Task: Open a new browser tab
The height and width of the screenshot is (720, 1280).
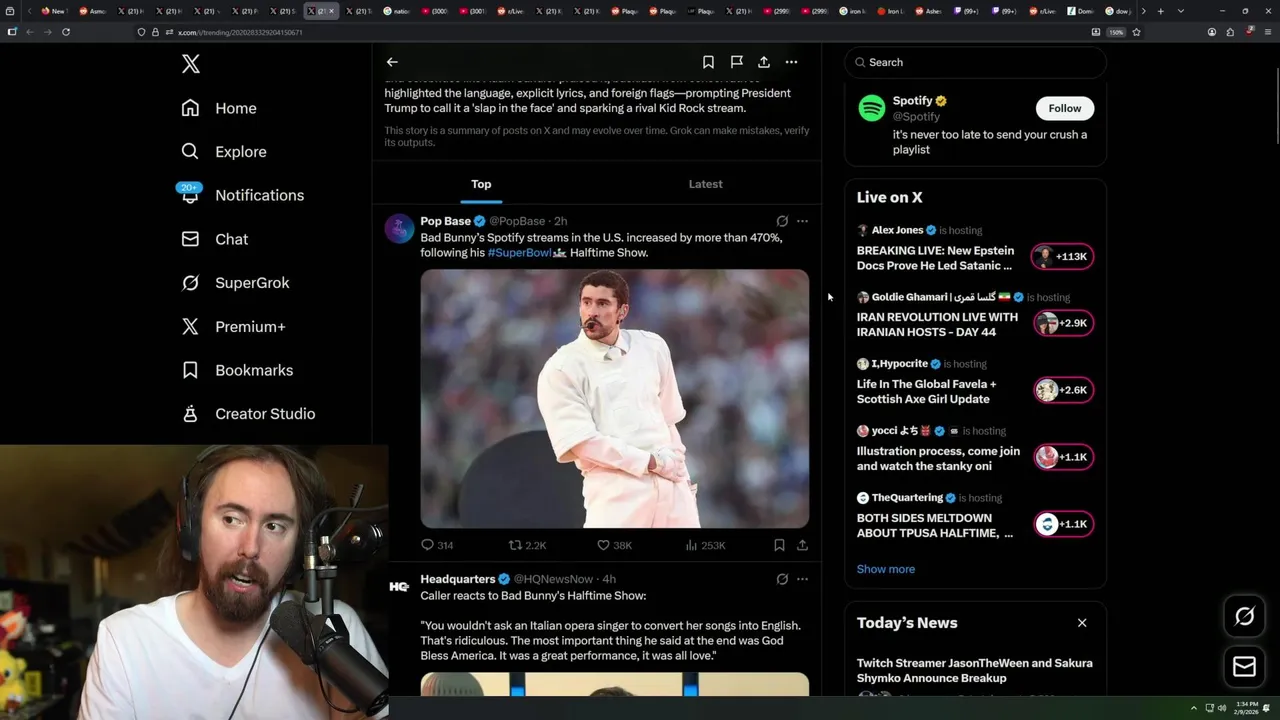Action: coord(1160,11)
